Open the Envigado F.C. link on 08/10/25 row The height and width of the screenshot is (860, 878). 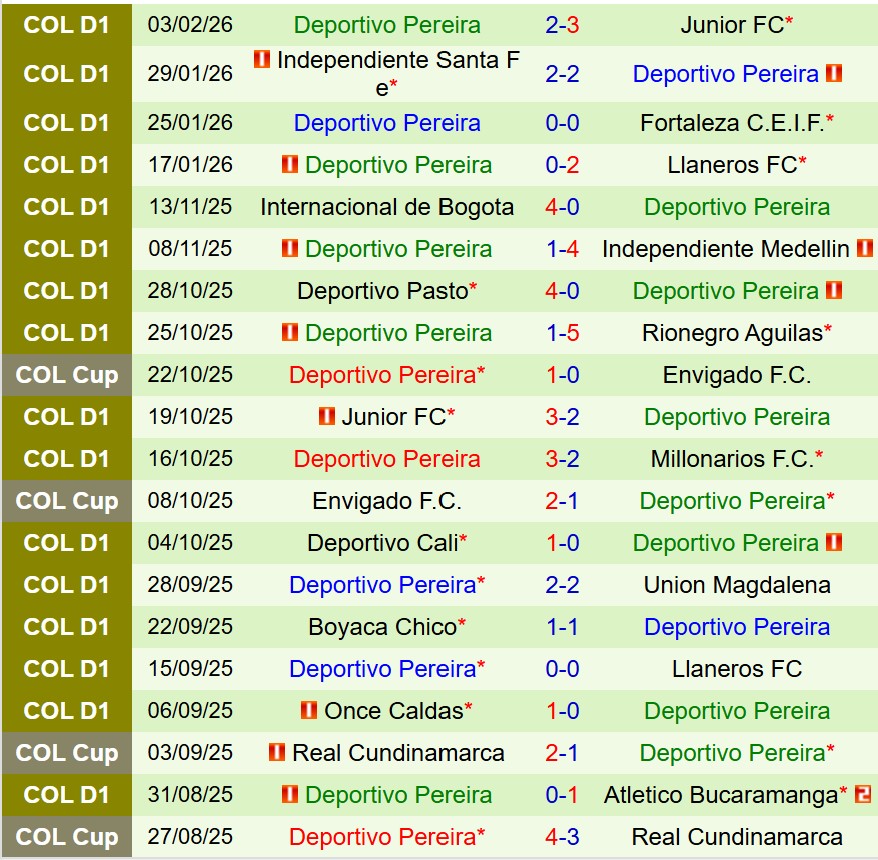[387, 501]
